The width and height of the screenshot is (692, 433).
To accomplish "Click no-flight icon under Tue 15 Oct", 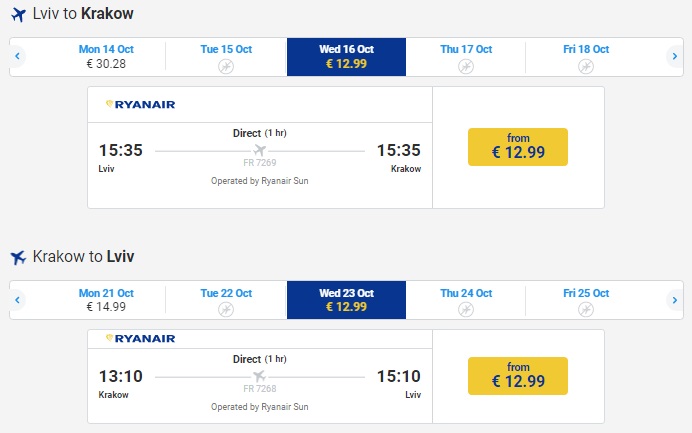I will click(226, 66).
